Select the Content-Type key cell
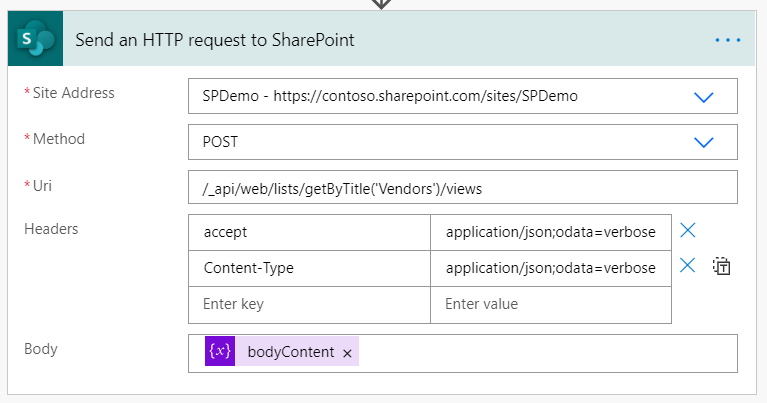The image size is (767, 403). point(309,268)
